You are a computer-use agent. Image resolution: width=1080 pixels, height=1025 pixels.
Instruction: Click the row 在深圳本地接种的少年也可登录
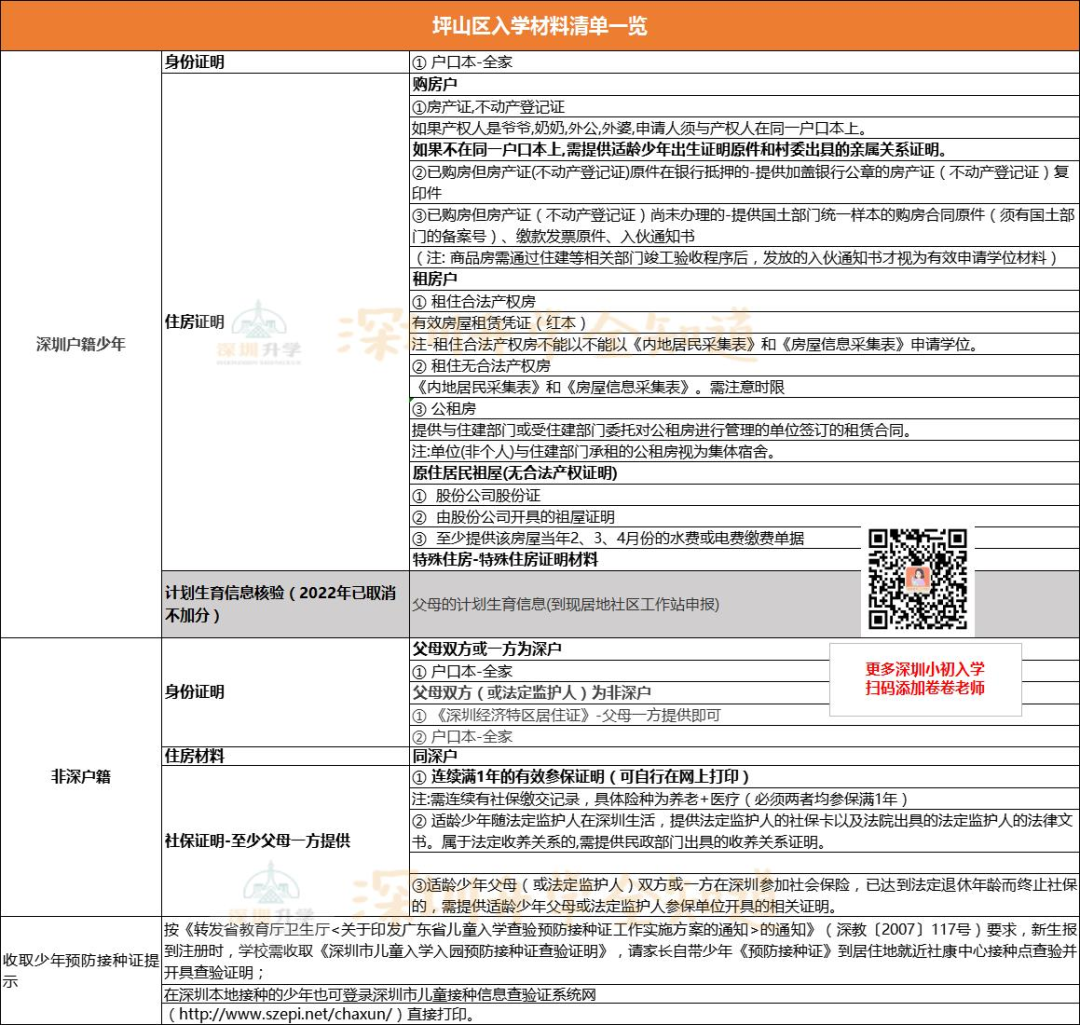(x=620, y=995)
